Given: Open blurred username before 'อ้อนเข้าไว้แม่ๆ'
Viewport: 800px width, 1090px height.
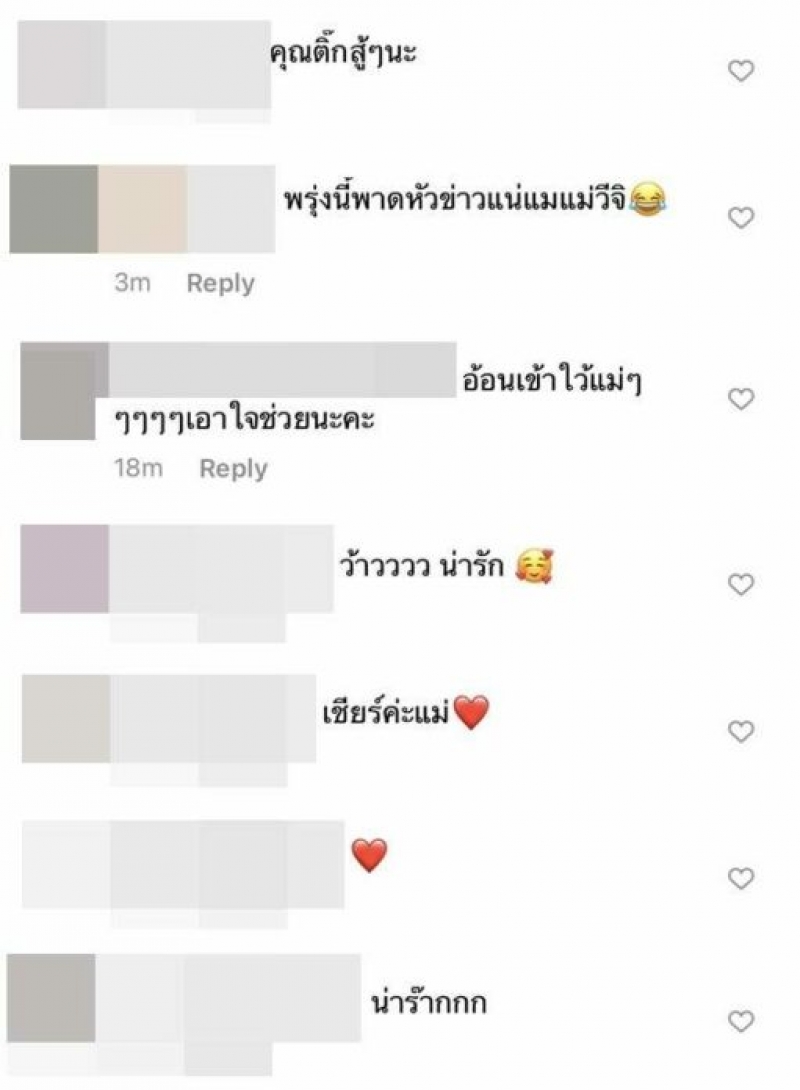Looking at the screenshot, I should tap(282, 370).
